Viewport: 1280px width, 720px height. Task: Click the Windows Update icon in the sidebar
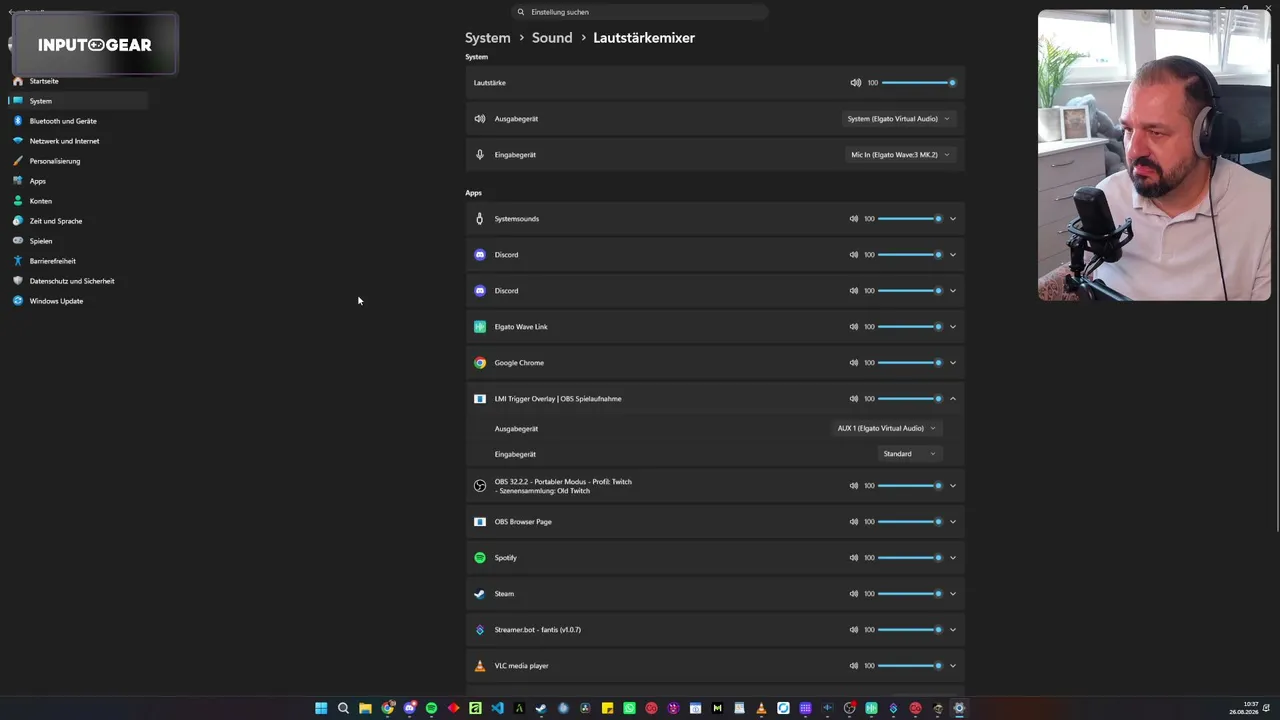click(18, 301)
